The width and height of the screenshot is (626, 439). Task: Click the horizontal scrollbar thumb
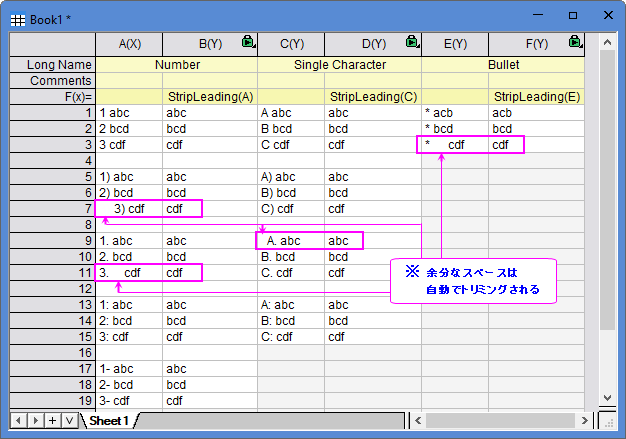tap(501, 420)
